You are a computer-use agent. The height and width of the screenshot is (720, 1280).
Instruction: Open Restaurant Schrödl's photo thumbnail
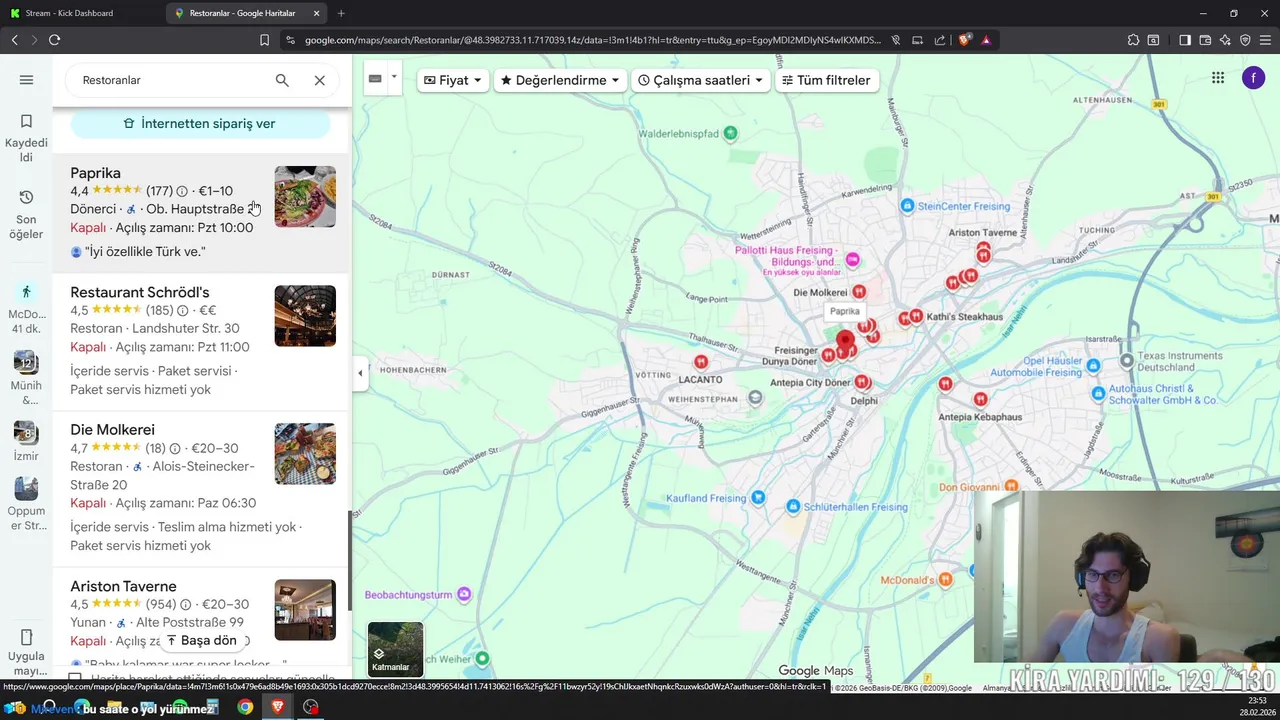[305, 316]
